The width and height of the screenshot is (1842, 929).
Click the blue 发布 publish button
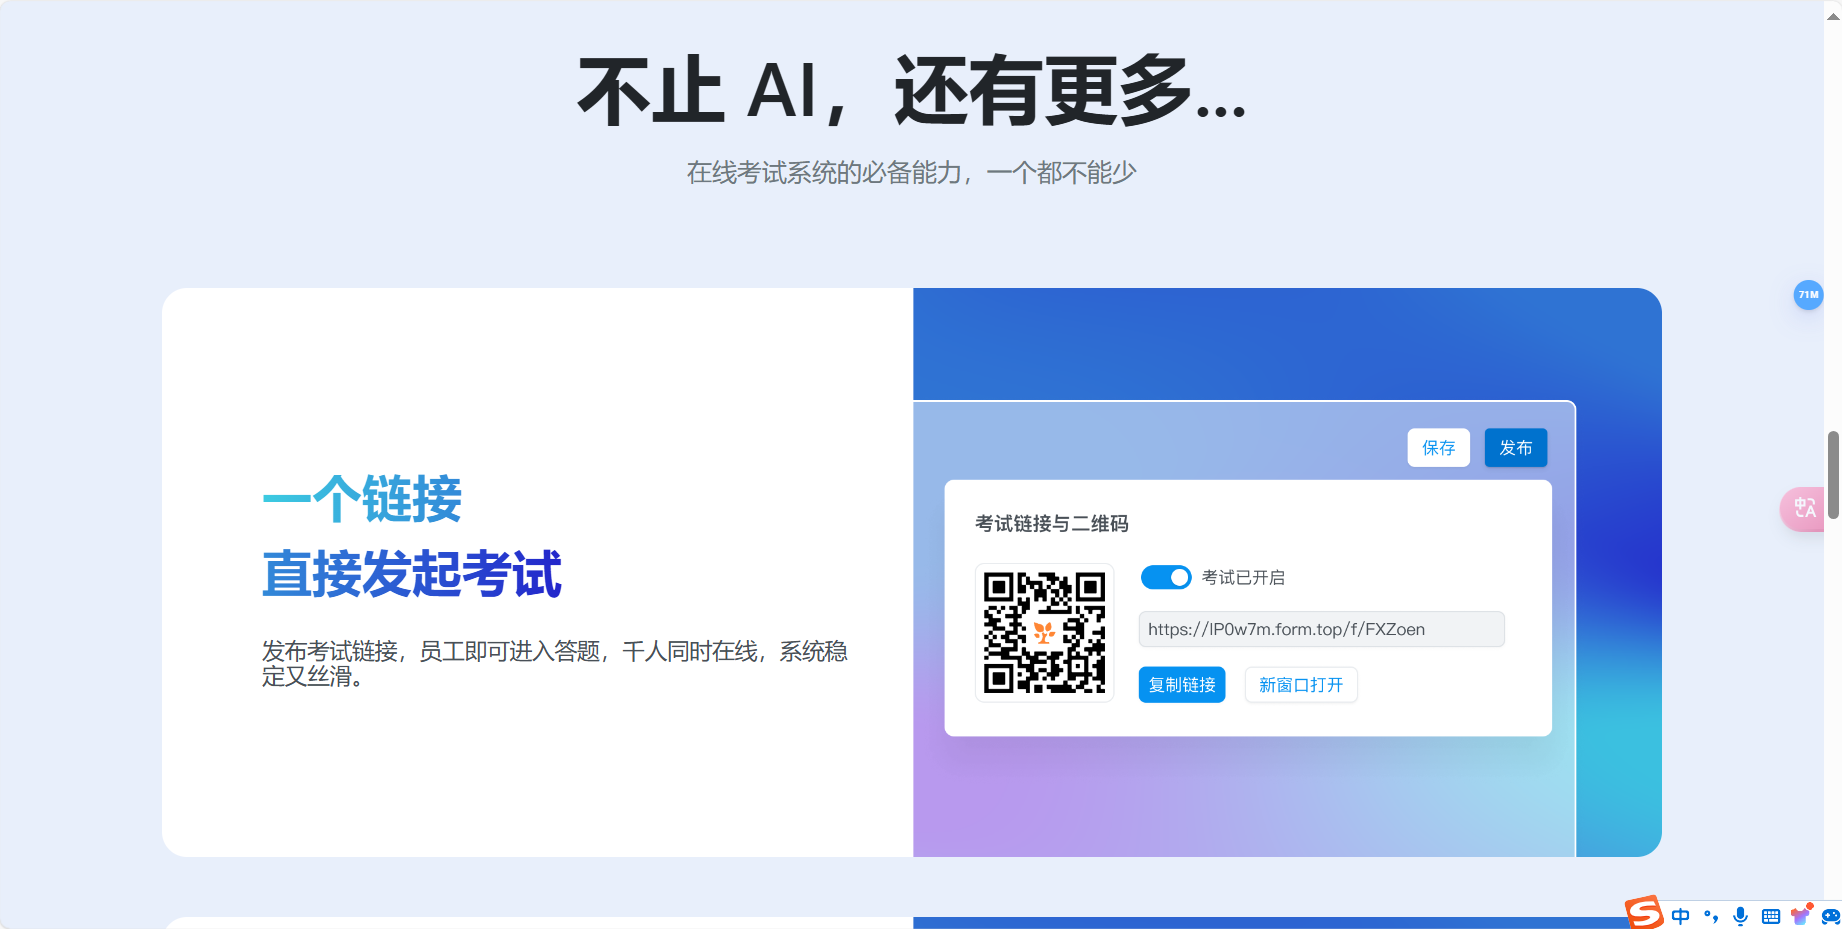coord(1515,447)
